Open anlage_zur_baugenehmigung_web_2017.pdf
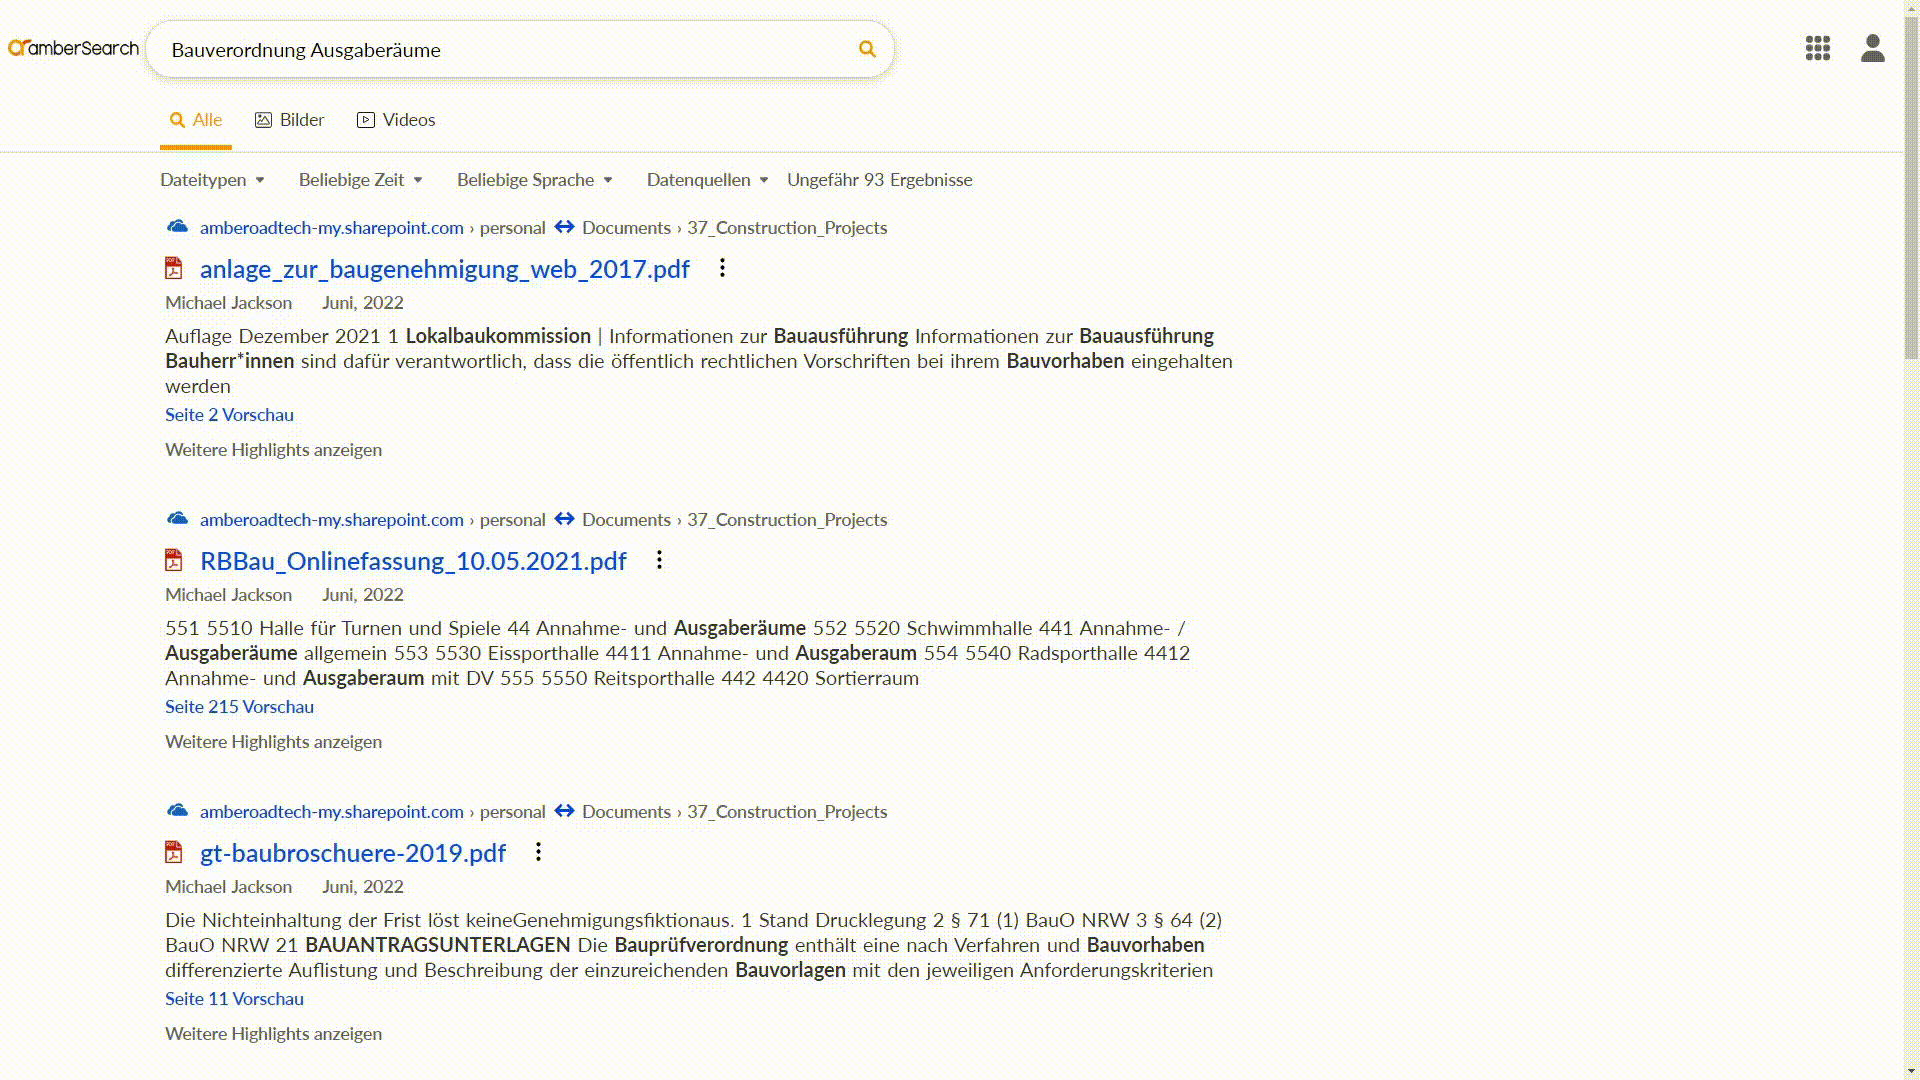1920x1080 pixels. [444, 269]
